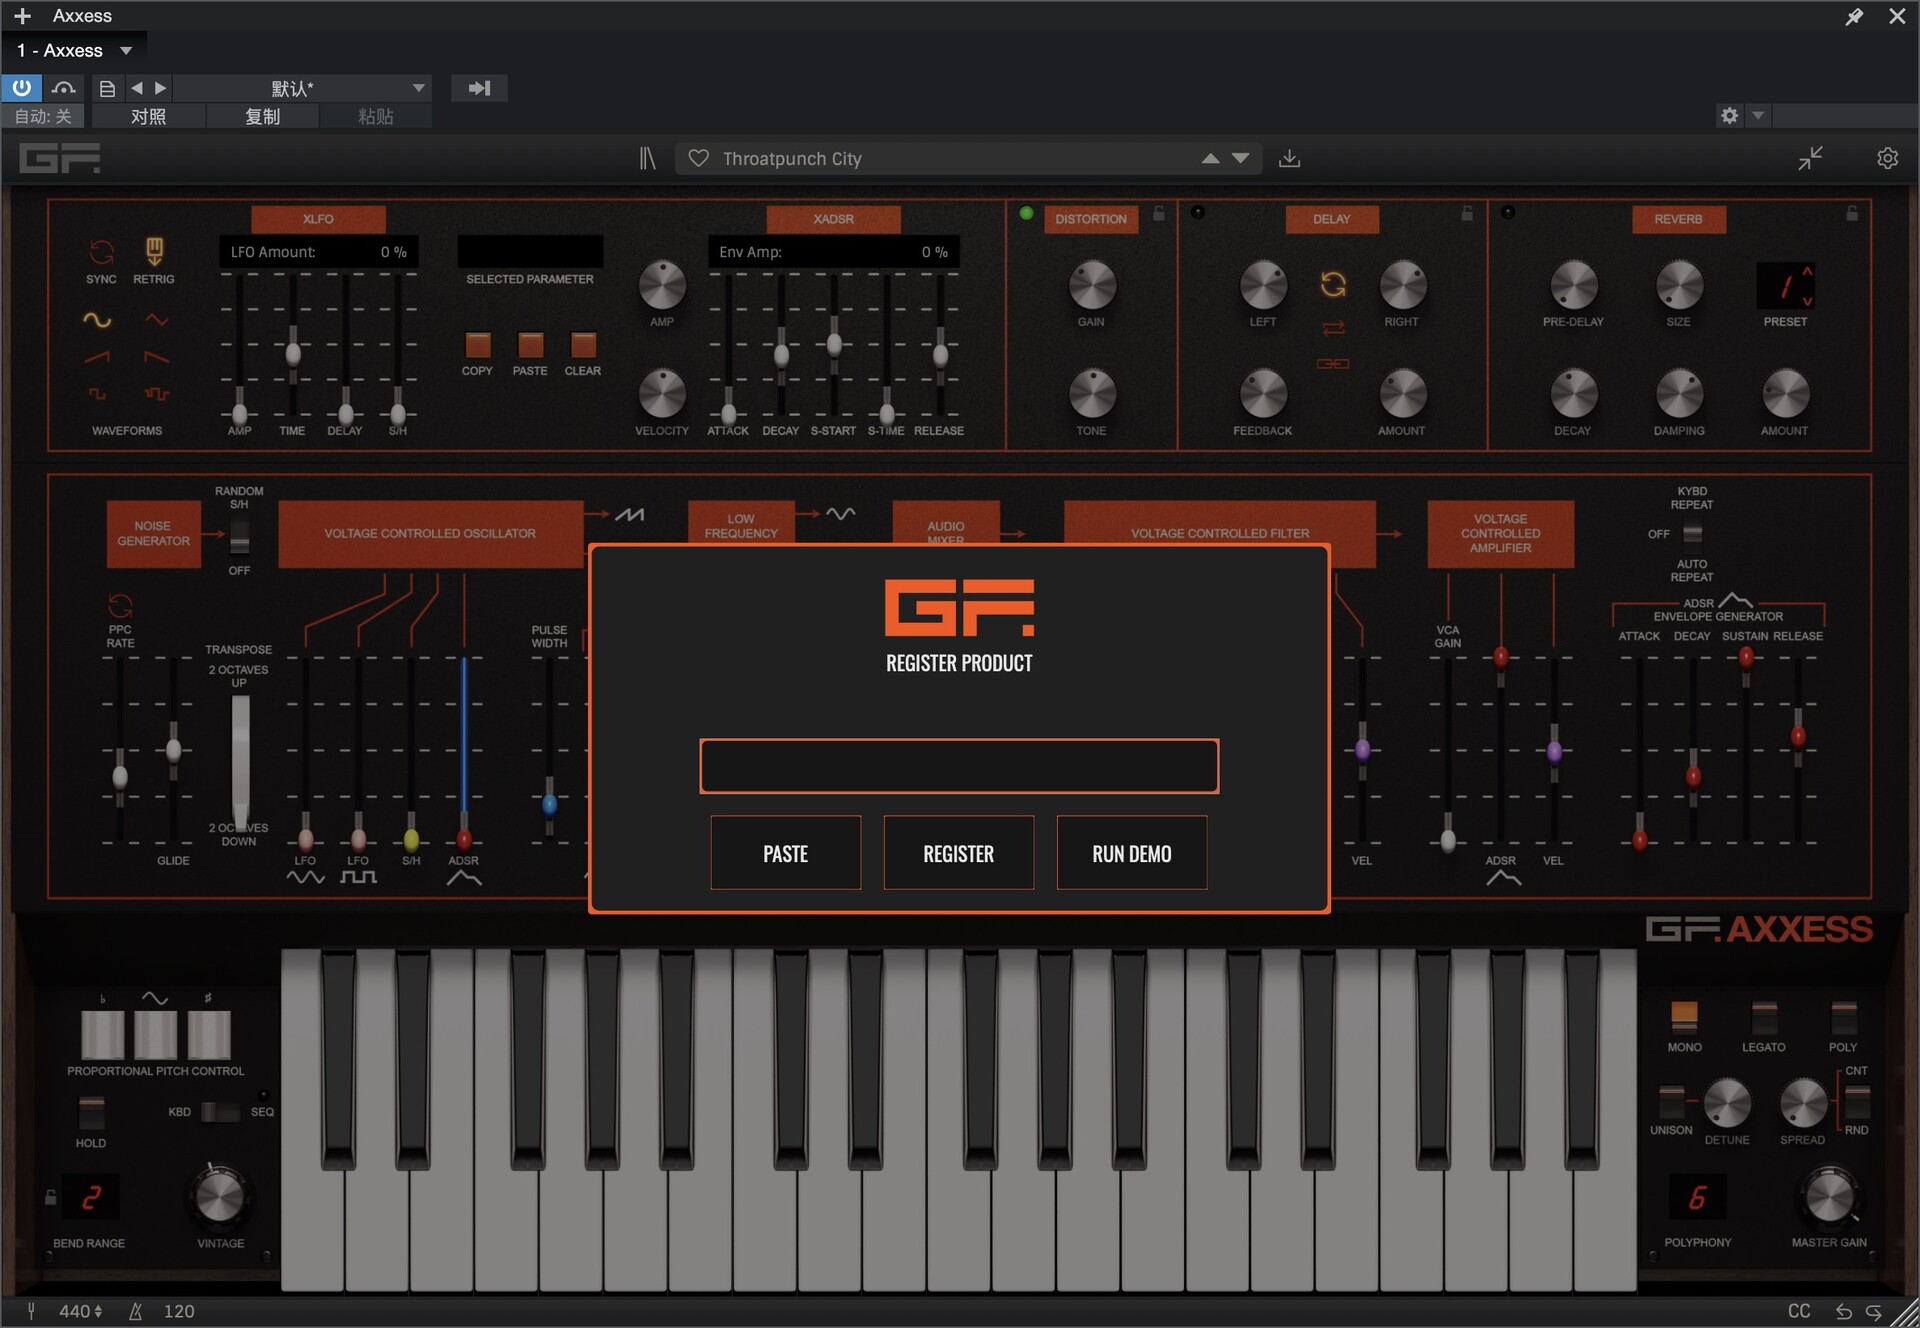Click the save preset download icon
The image size is (1920, 1328).
[1290, 158]
